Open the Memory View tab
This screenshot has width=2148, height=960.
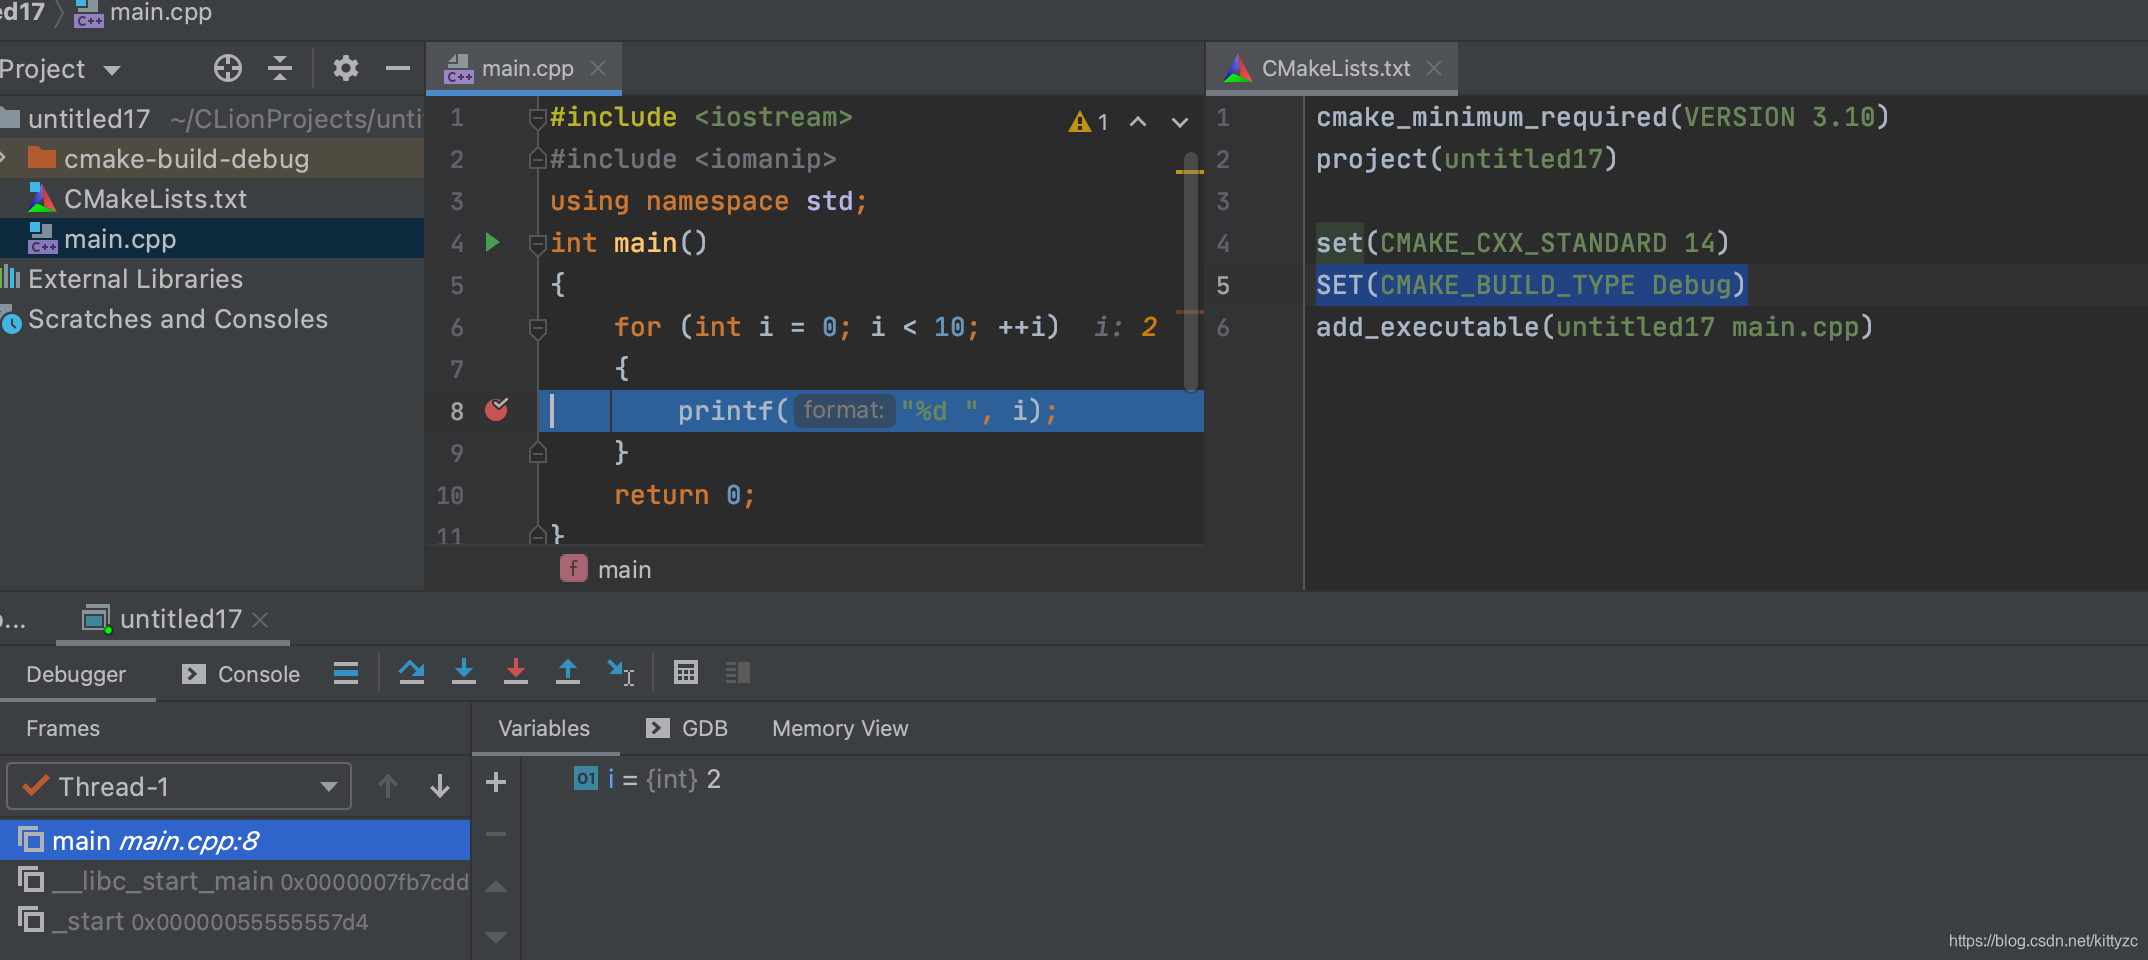(840, 728)
